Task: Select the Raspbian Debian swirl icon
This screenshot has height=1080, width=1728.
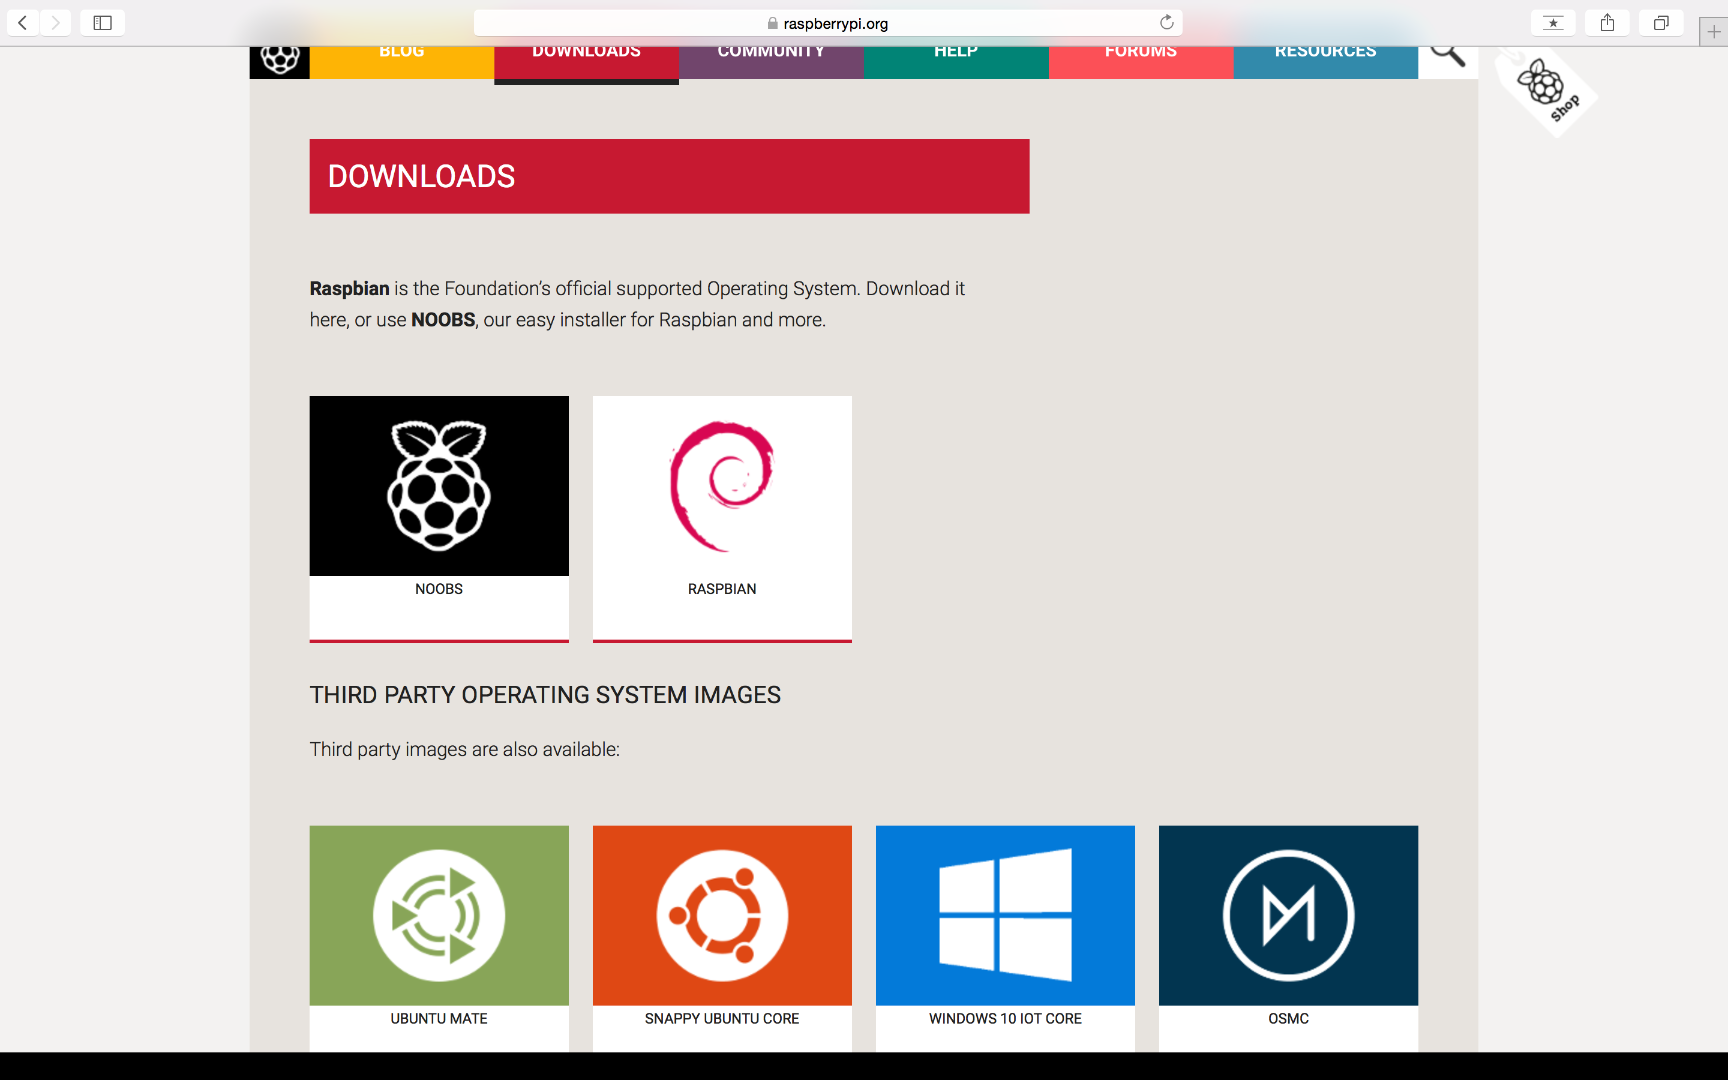Action: (x=721, y=486)
